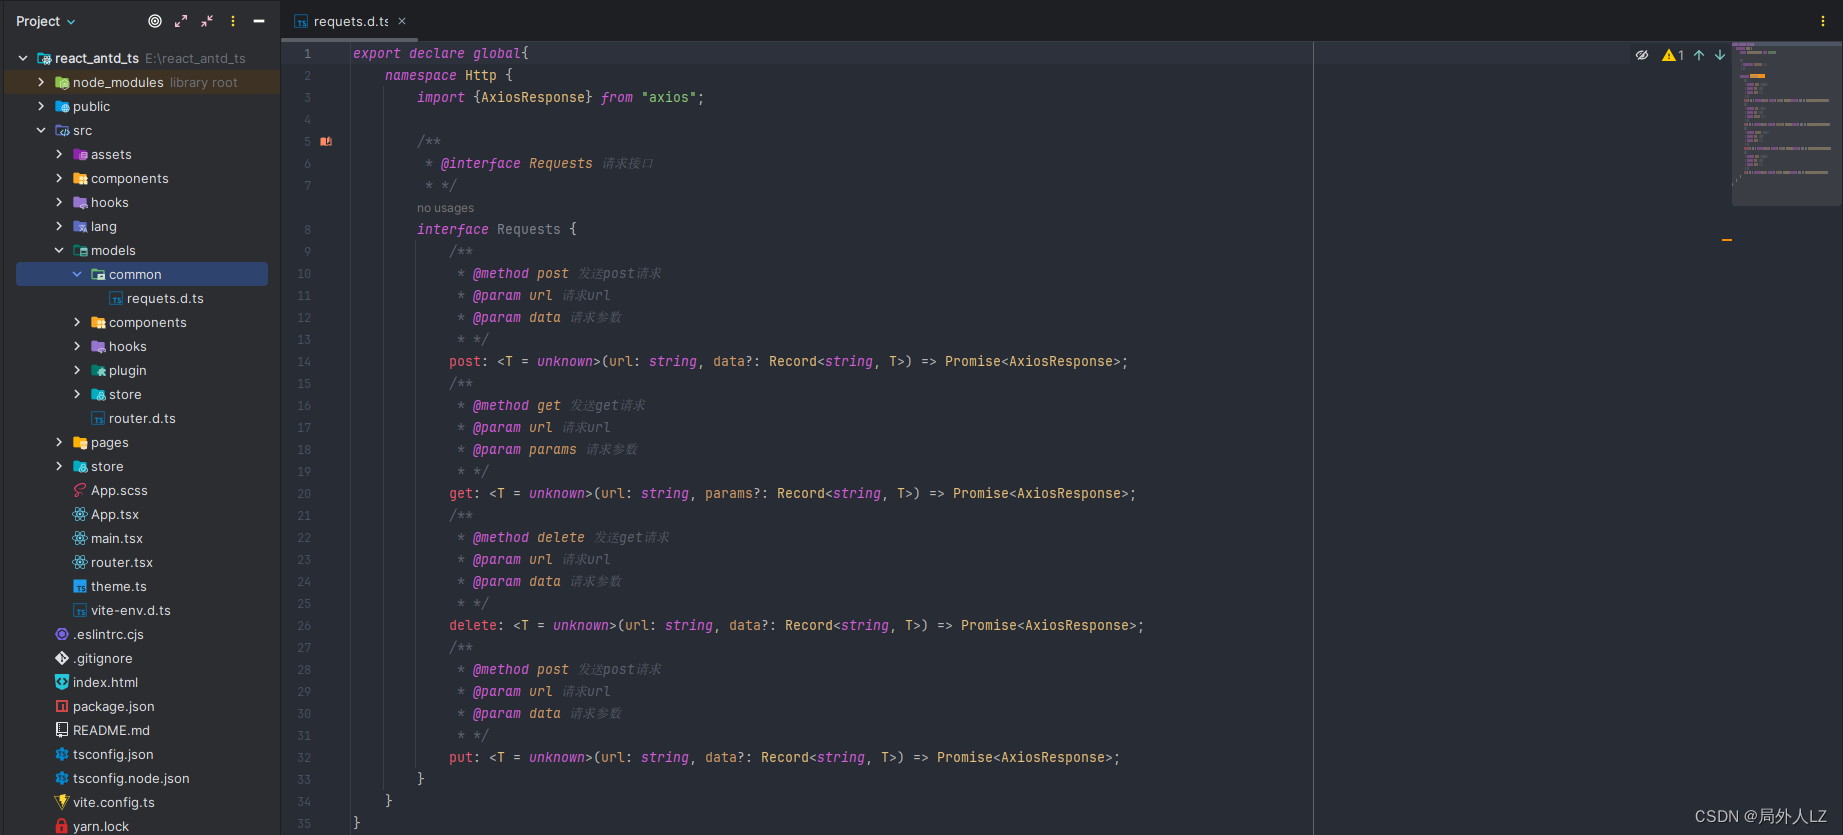Click line number 14 in the gutter
The image size is (1843, 835).
(x=304, y=362)
